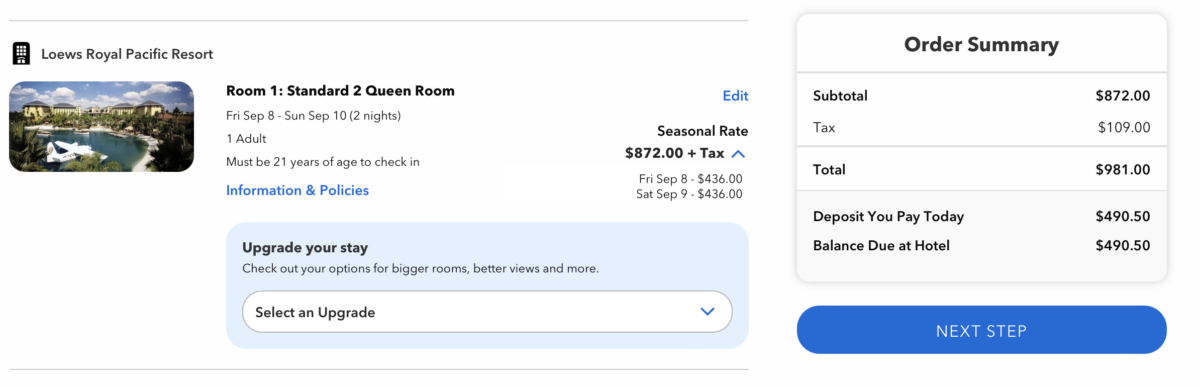1200x387 pixels.
Task: Click the Order Summary heading
Action: pyautogui.click(x=981, y=45)
